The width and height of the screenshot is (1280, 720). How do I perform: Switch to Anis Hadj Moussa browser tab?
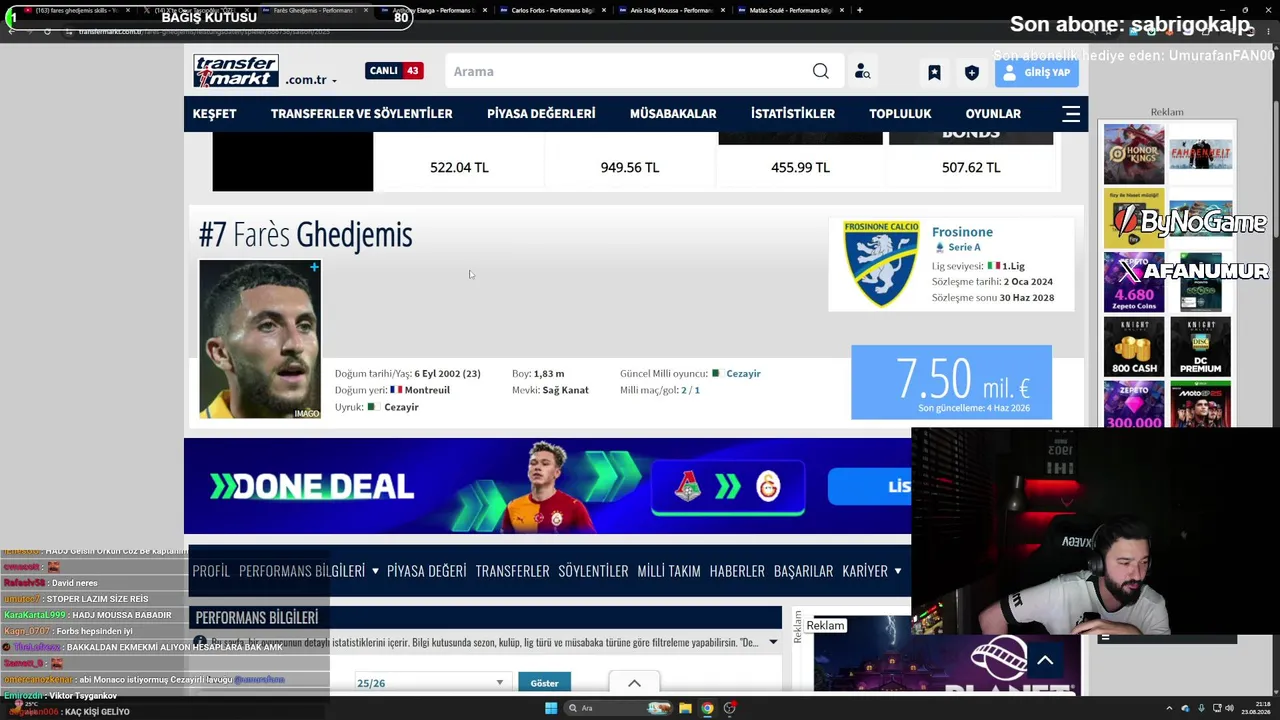tap(670, 10)
